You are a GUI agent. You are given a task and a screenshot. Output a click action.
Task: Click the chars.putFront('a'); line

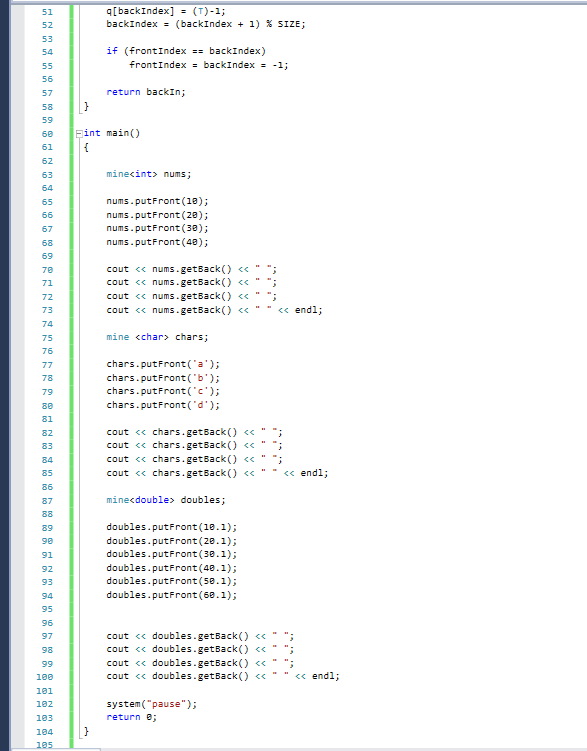click(x=163, y=364)
